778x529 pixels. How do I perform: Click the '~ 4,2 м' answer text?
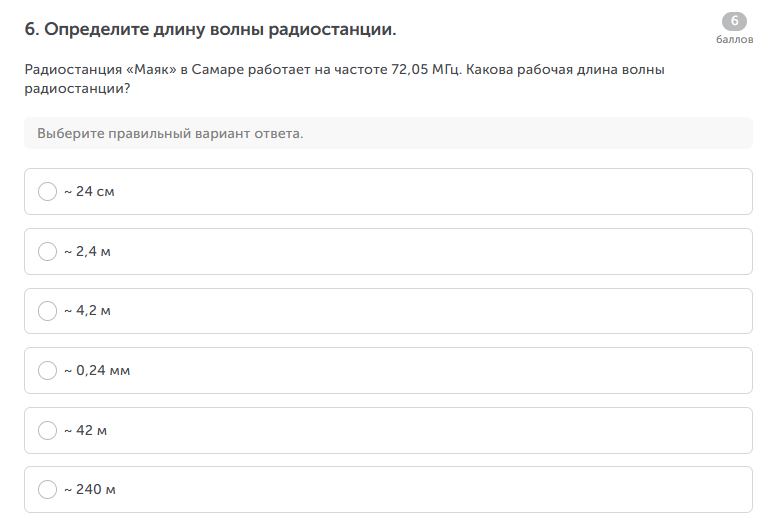click(x=87, y=311)
